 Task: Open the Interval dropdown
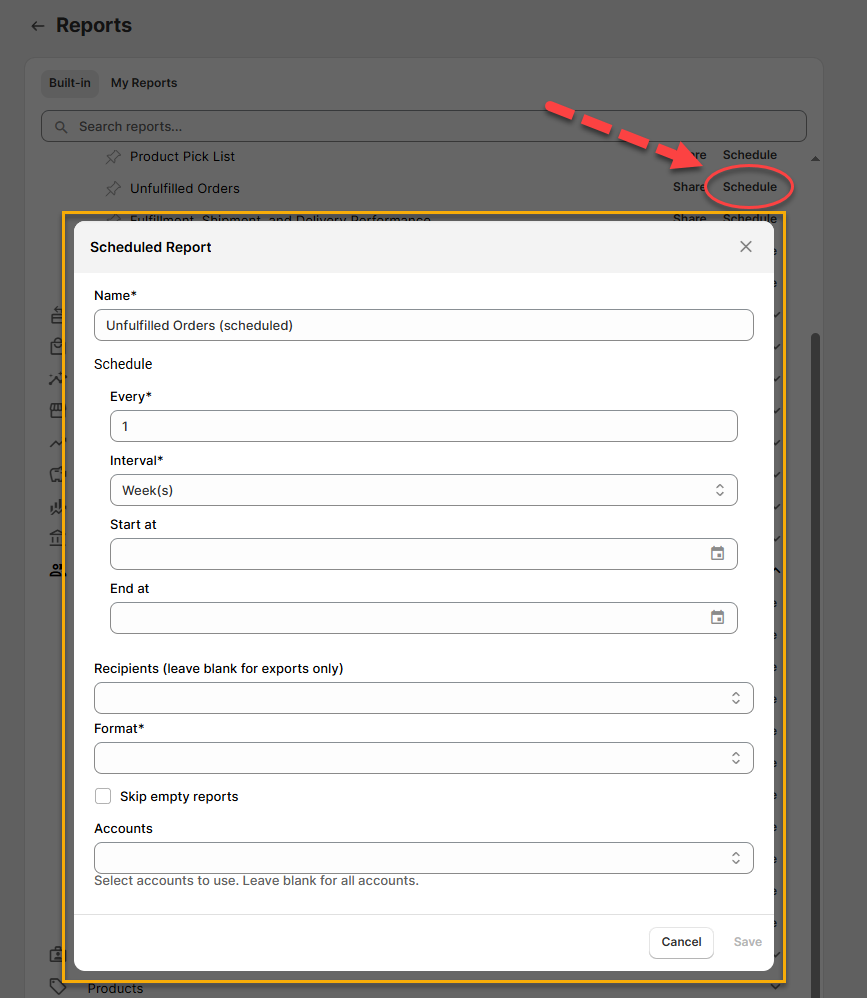click(423, 490)
